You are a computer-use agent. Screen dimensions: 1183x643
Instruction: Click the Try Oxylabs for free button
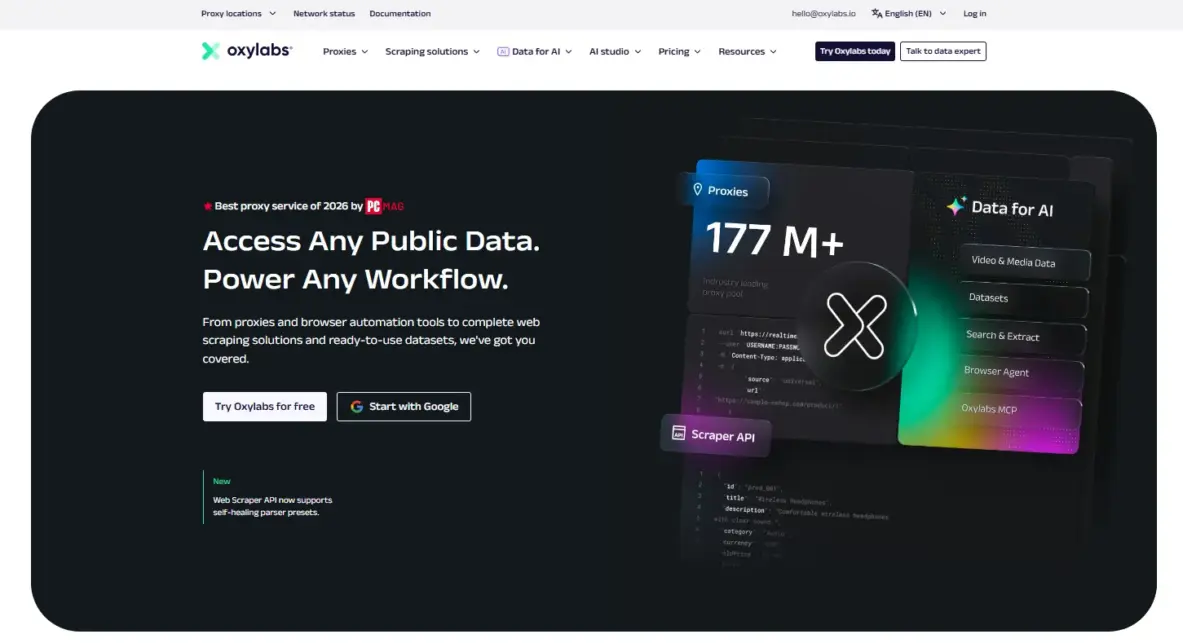coord(265,407)
